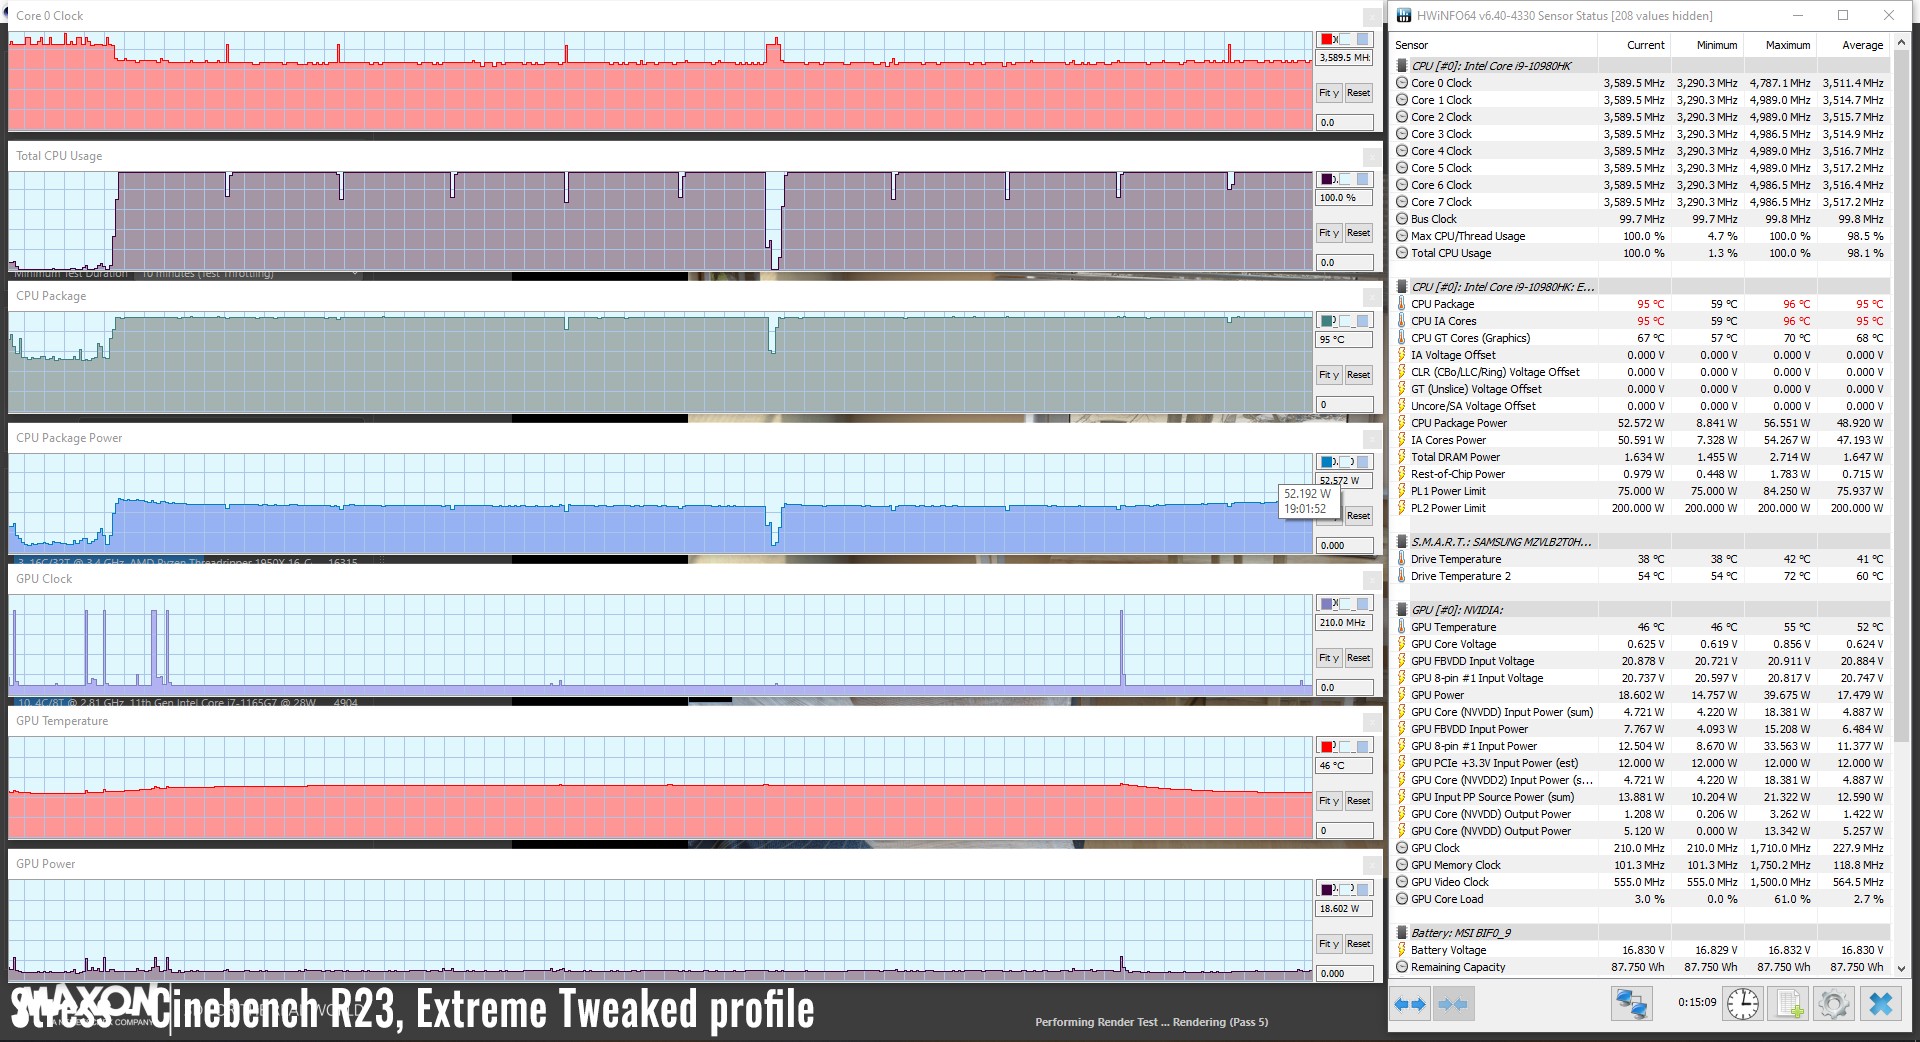Open sensor settings gear icon
1920x1042 pixels.
(x=1833, y=1004)
